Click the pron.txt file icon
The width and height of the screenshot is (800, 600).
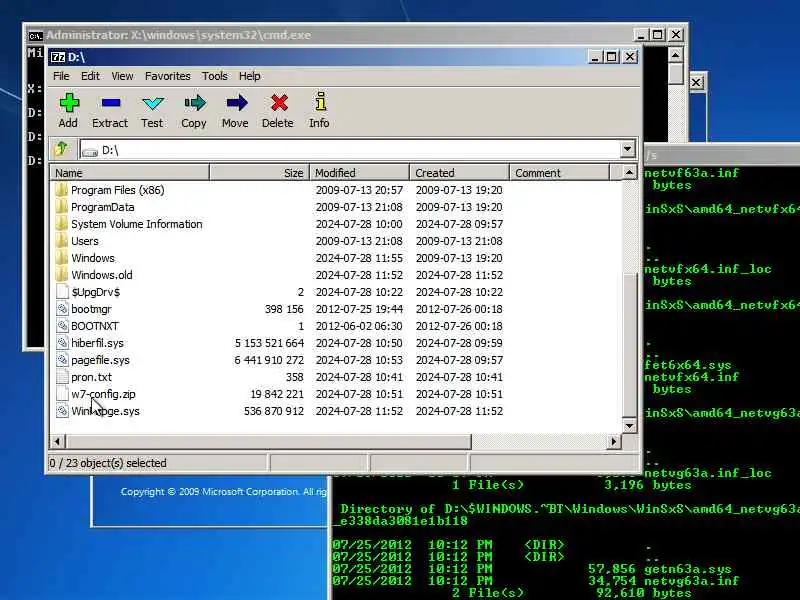(x=62, y=377)
